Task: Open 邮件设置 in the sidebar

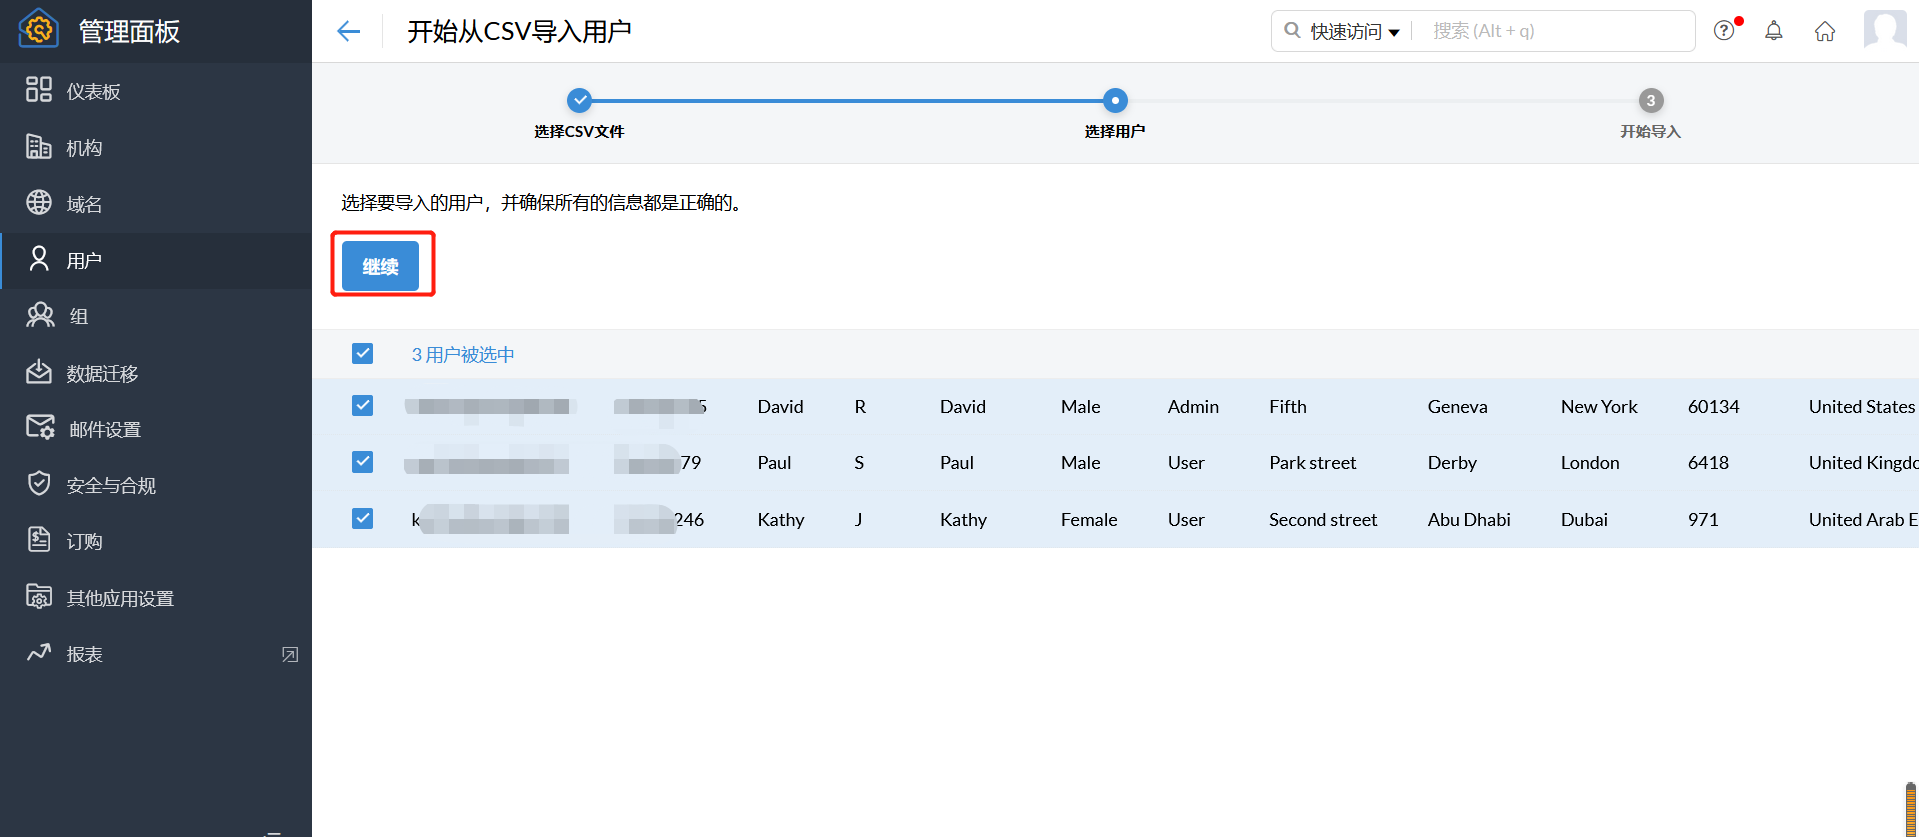Action: [104, 430]
